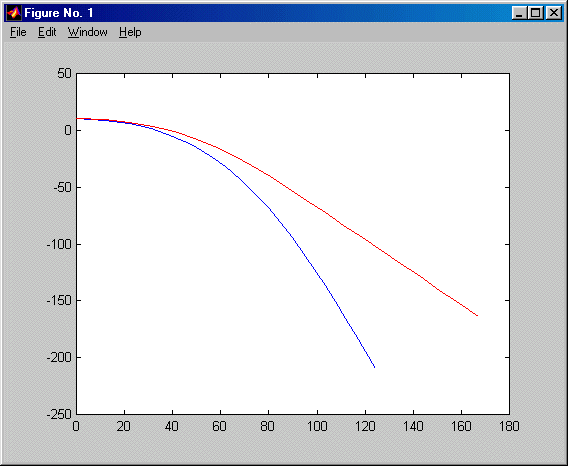This screenshot has width=568, height=466.
Task: Open the File menu
Action: pyautogui.click(x=18, y=32)
